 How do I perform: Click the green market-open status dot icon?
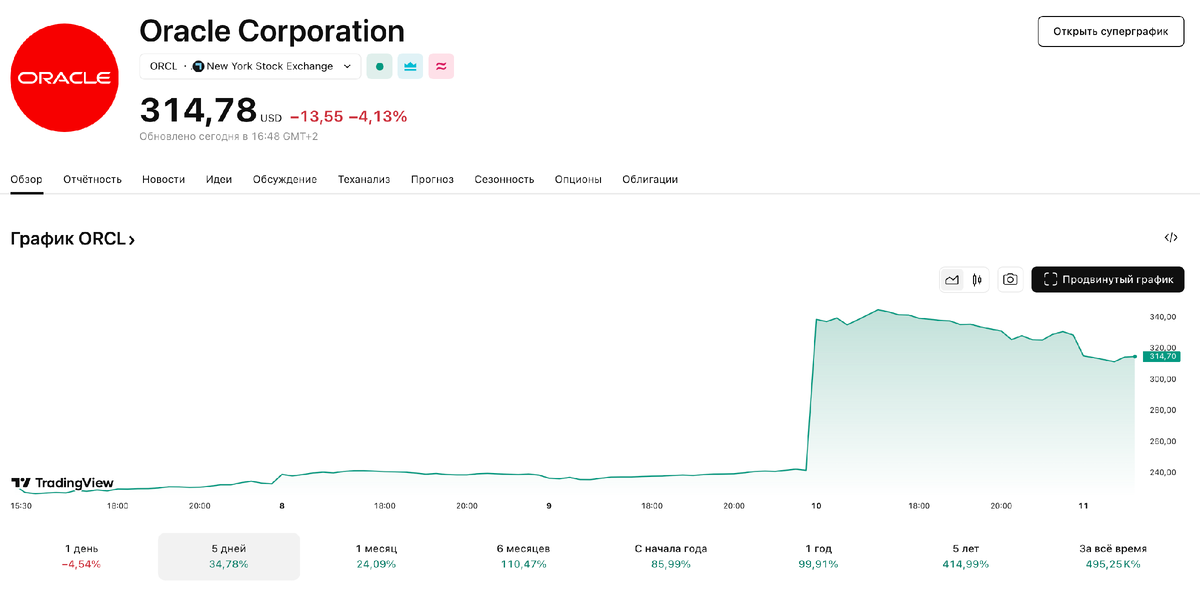click(379, 67)
